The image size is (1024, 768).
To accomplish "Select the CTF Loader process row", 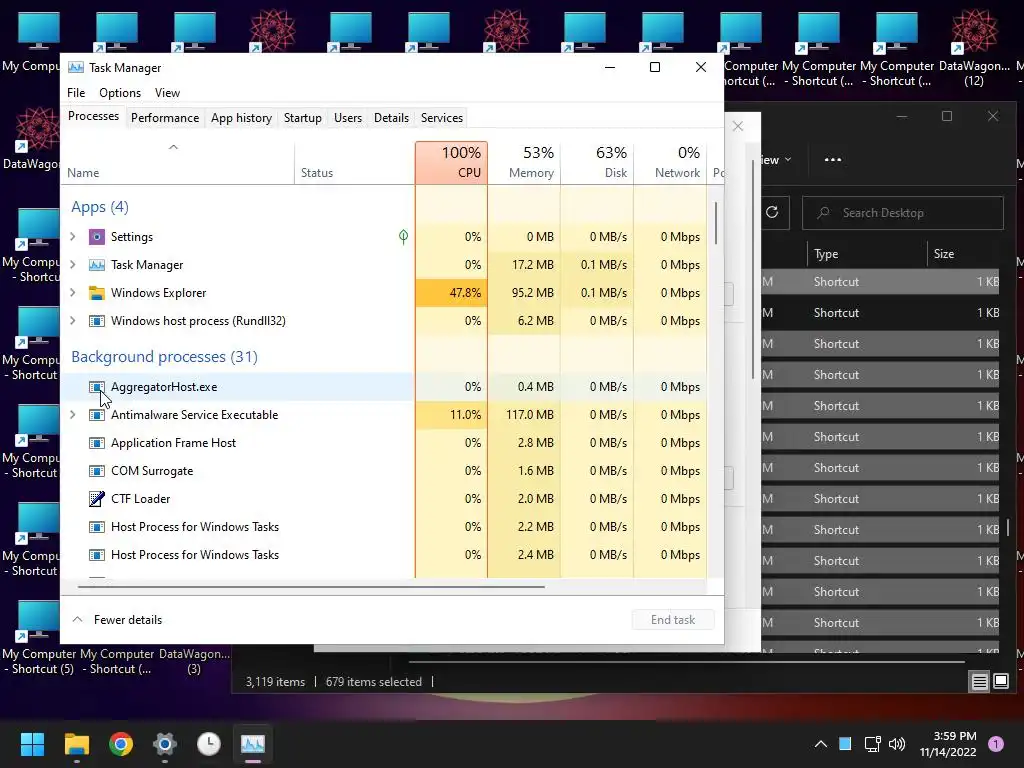I will point(383,499).
